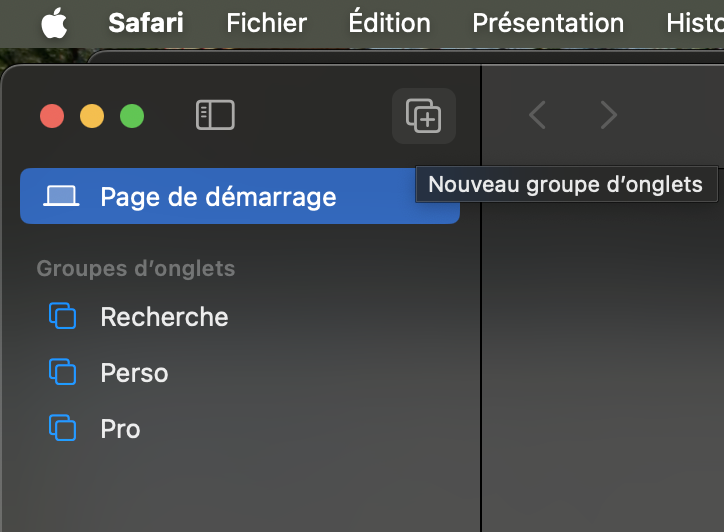Click the Pro tab group icon
Image resolution: width=724 pixels, height=532 pixels.
62,428
